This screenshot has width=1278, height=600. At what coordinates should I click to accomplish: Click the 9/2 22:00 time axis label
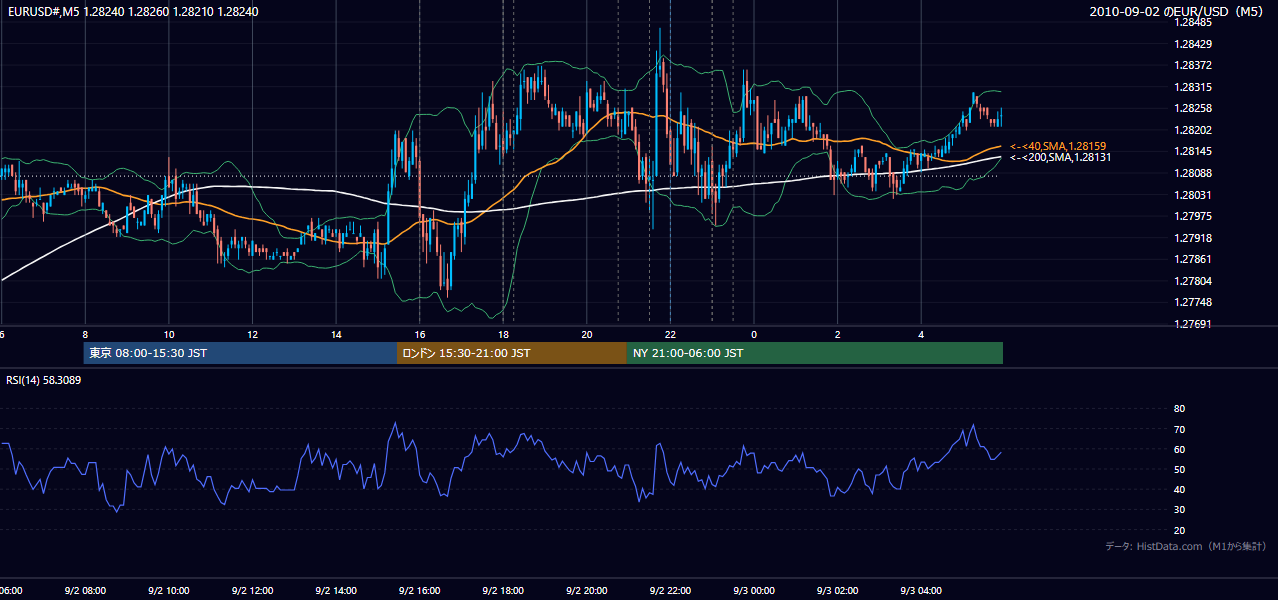tap(670, 591)
